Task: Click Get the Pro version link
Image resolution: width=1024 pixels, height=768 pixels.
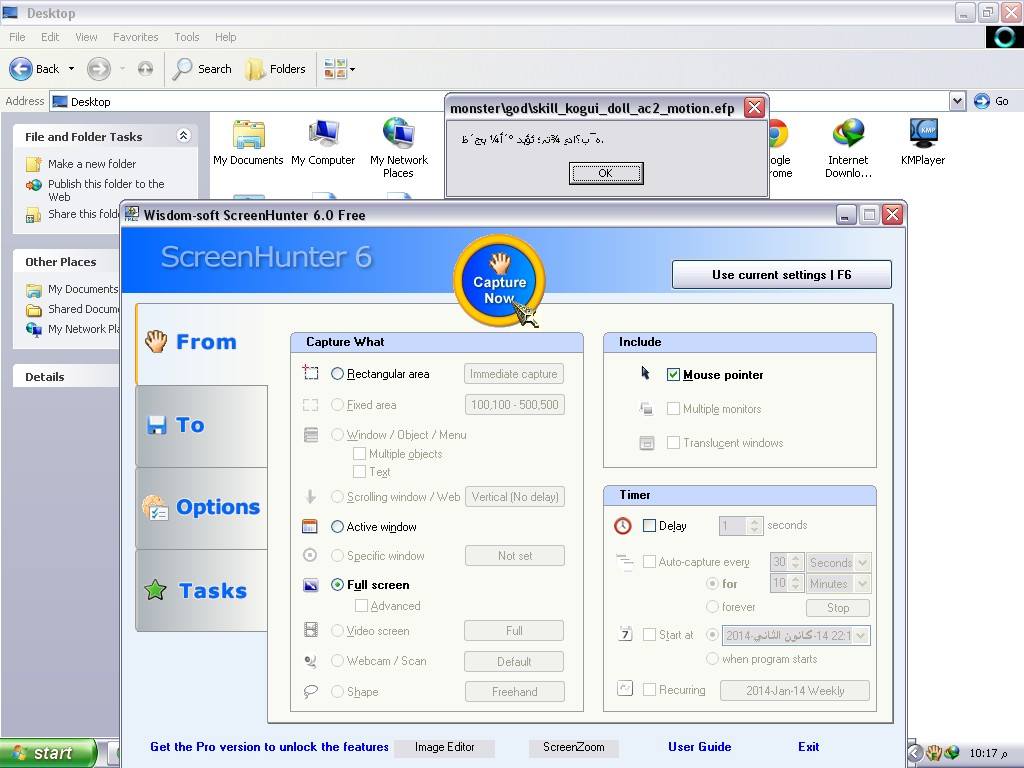Action: coord(269,746)
